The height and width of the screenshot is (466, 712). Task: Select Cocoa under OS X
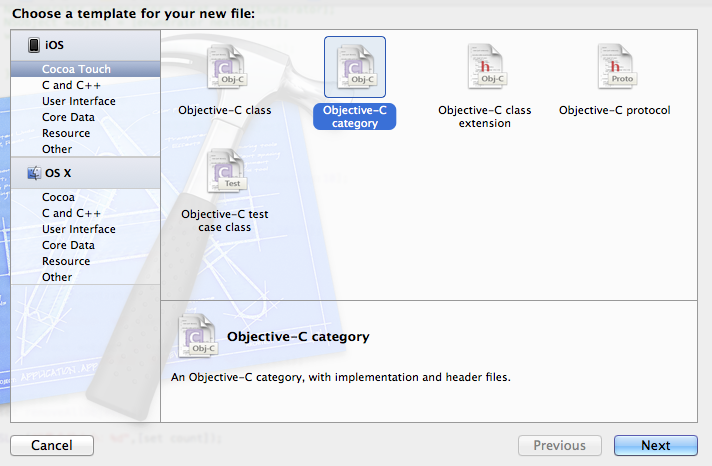[85, 197]
